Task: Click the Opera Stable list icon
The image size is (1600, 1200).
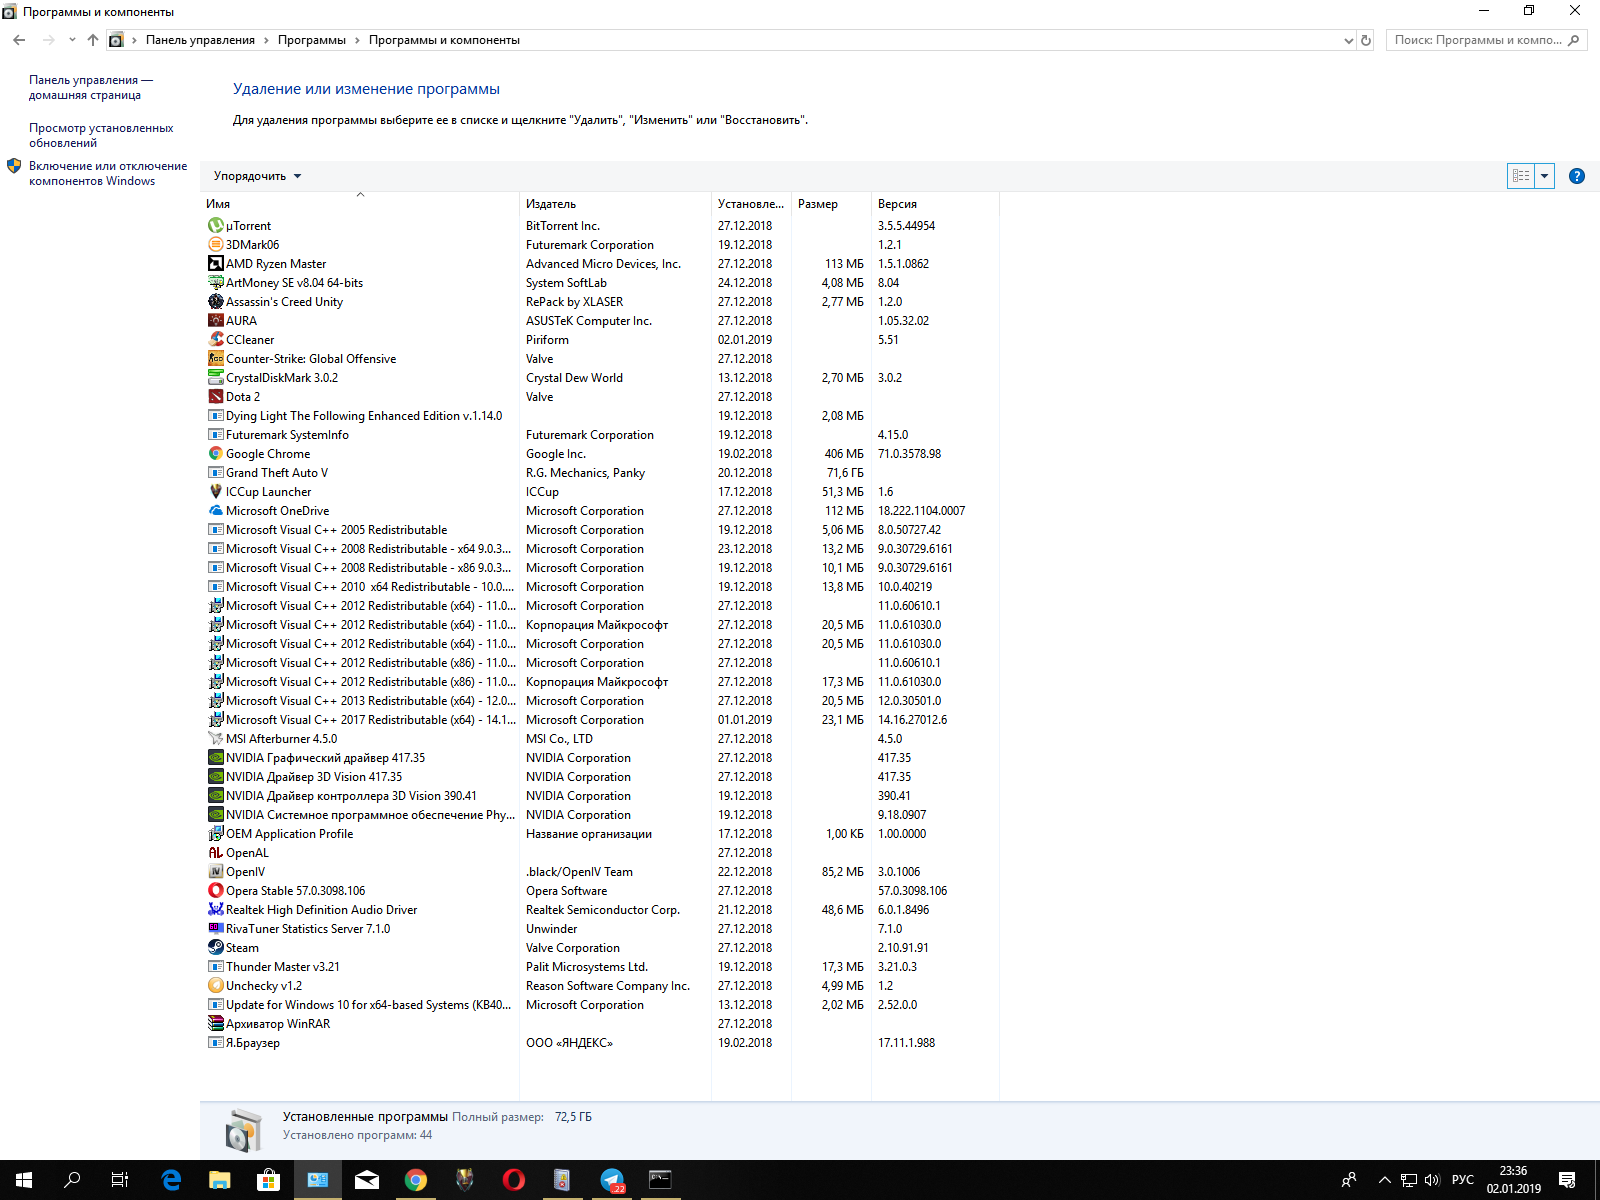Action: 215,891
